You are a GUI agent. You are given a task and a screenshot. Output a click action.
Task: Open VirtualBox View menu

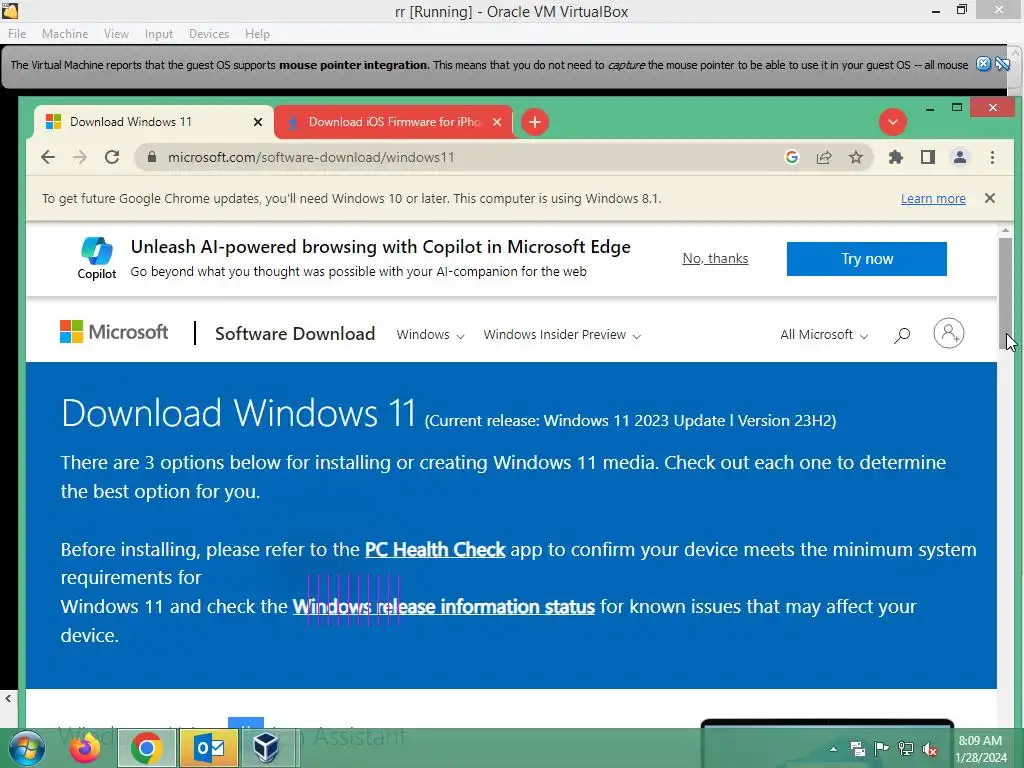click(x=116, y=34)
